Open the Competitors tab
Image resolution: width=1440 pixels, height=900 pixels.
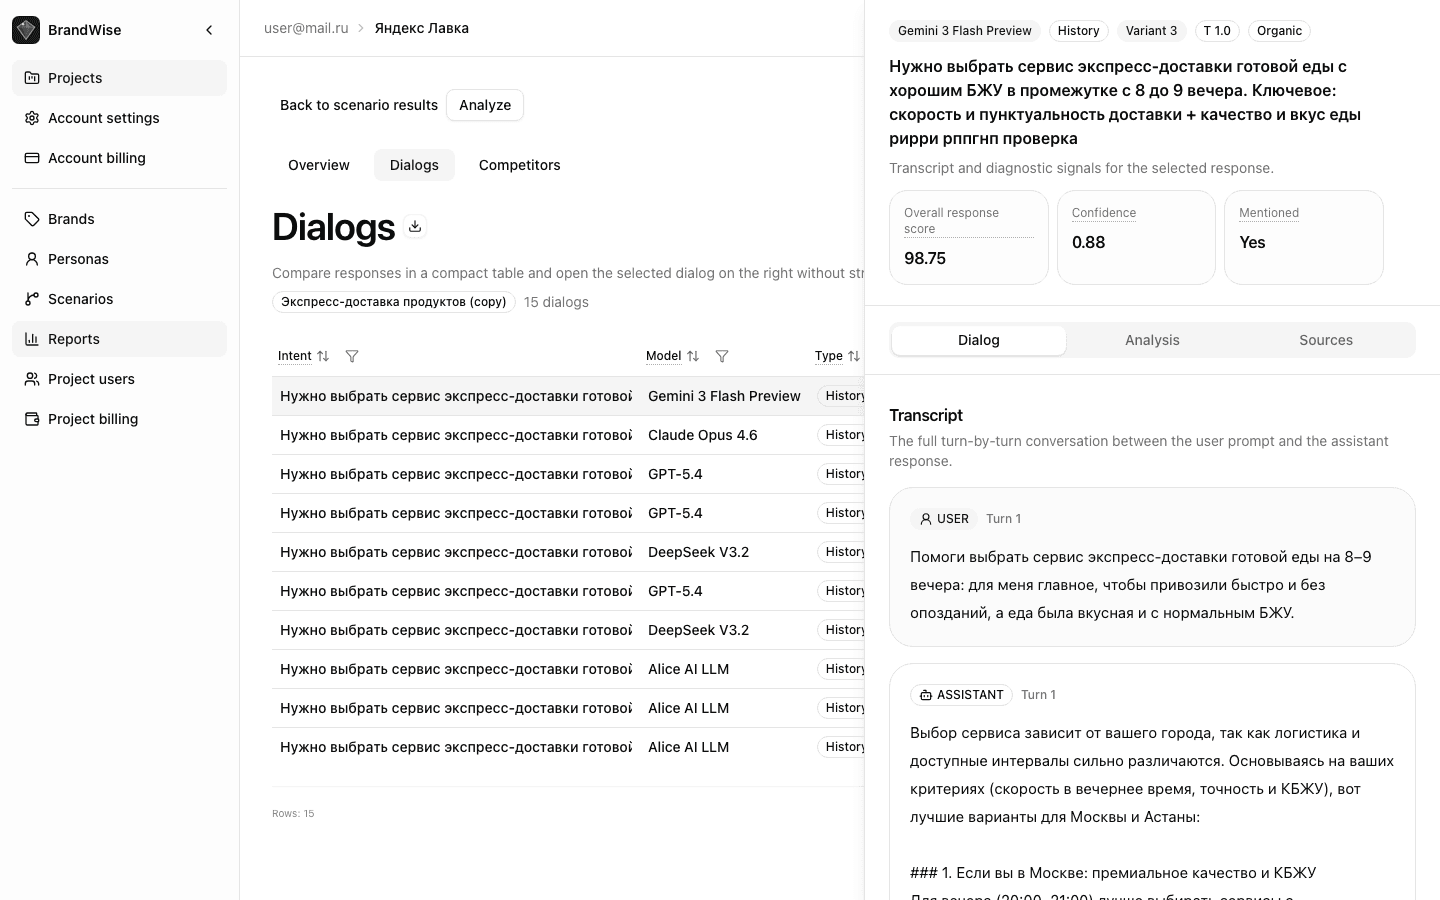tap(519, 165)
